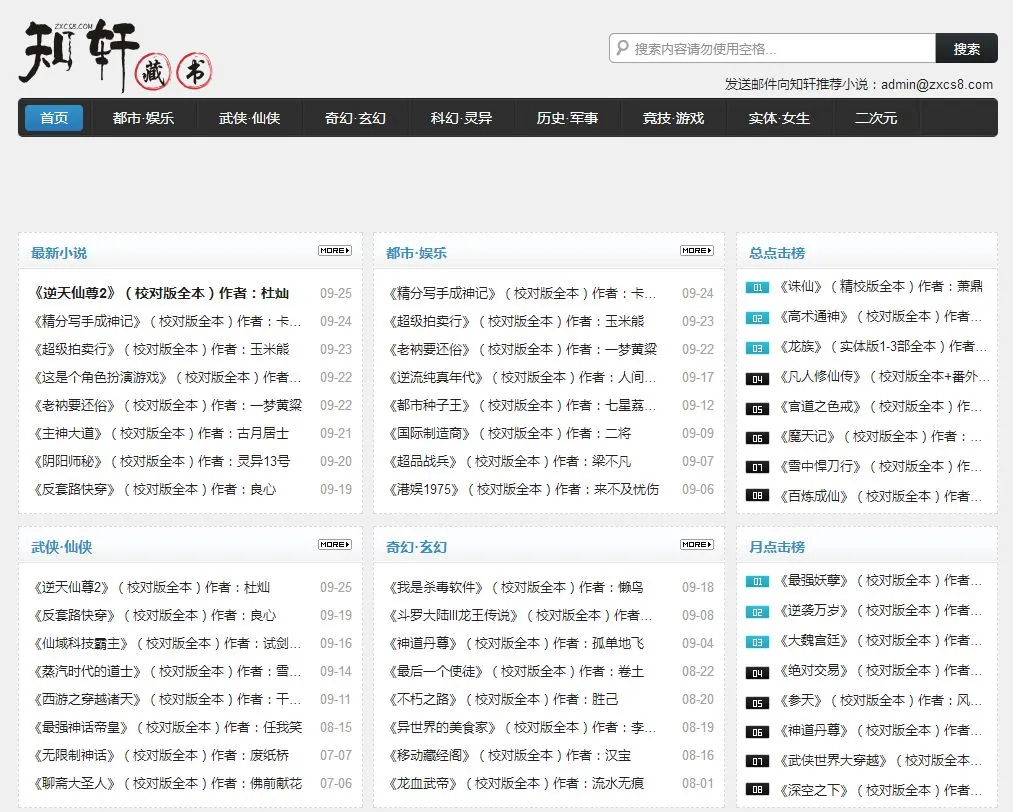Image resolution: width=1013 pixels, height=812 pixels.
Task: Open 《仙域科技霸主》 novel link
Action: click(167, 643)
